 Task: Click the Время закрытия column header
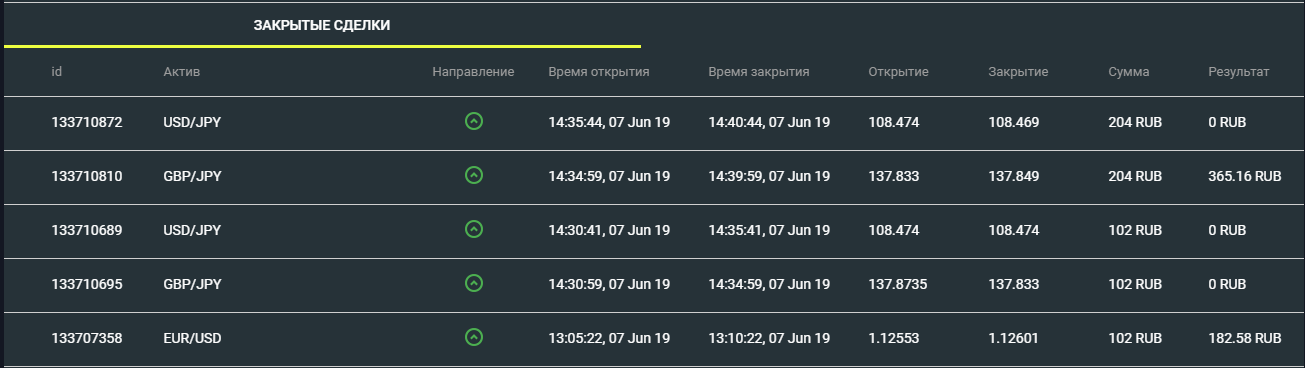(759, 72)
